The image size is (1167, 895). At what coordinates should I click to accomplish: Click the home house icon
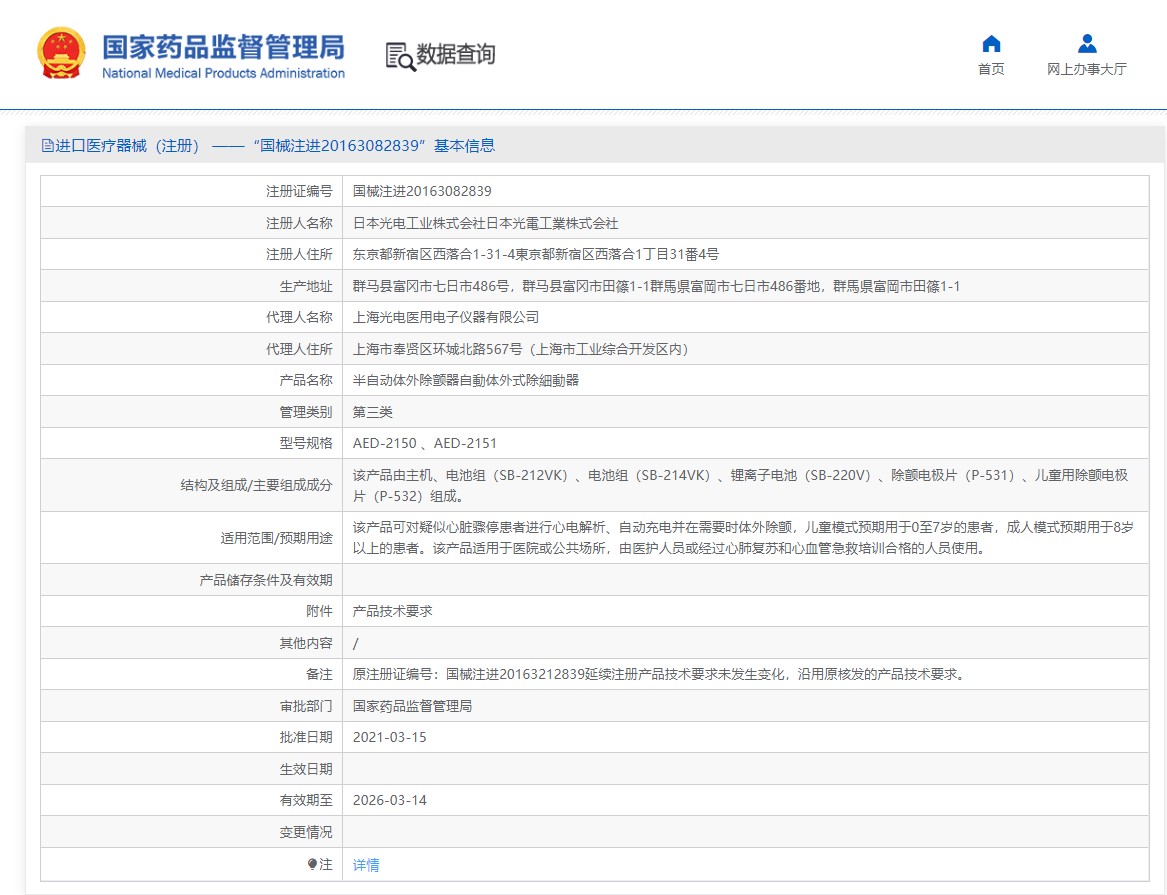(991, 44)
